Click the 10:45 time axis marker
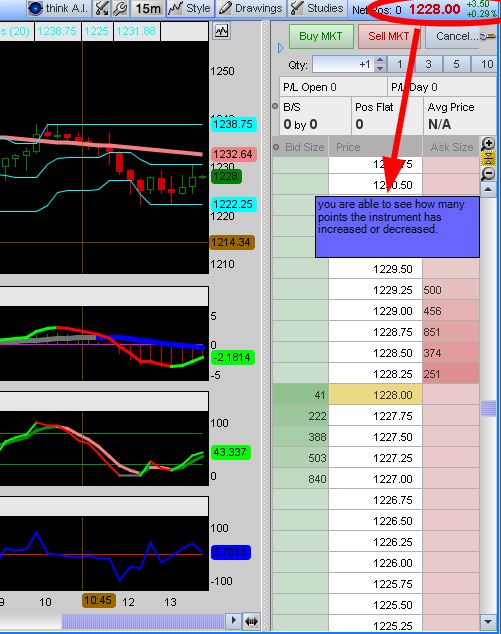The height and width of the screenshot is (634, 501). pos(99,600)
